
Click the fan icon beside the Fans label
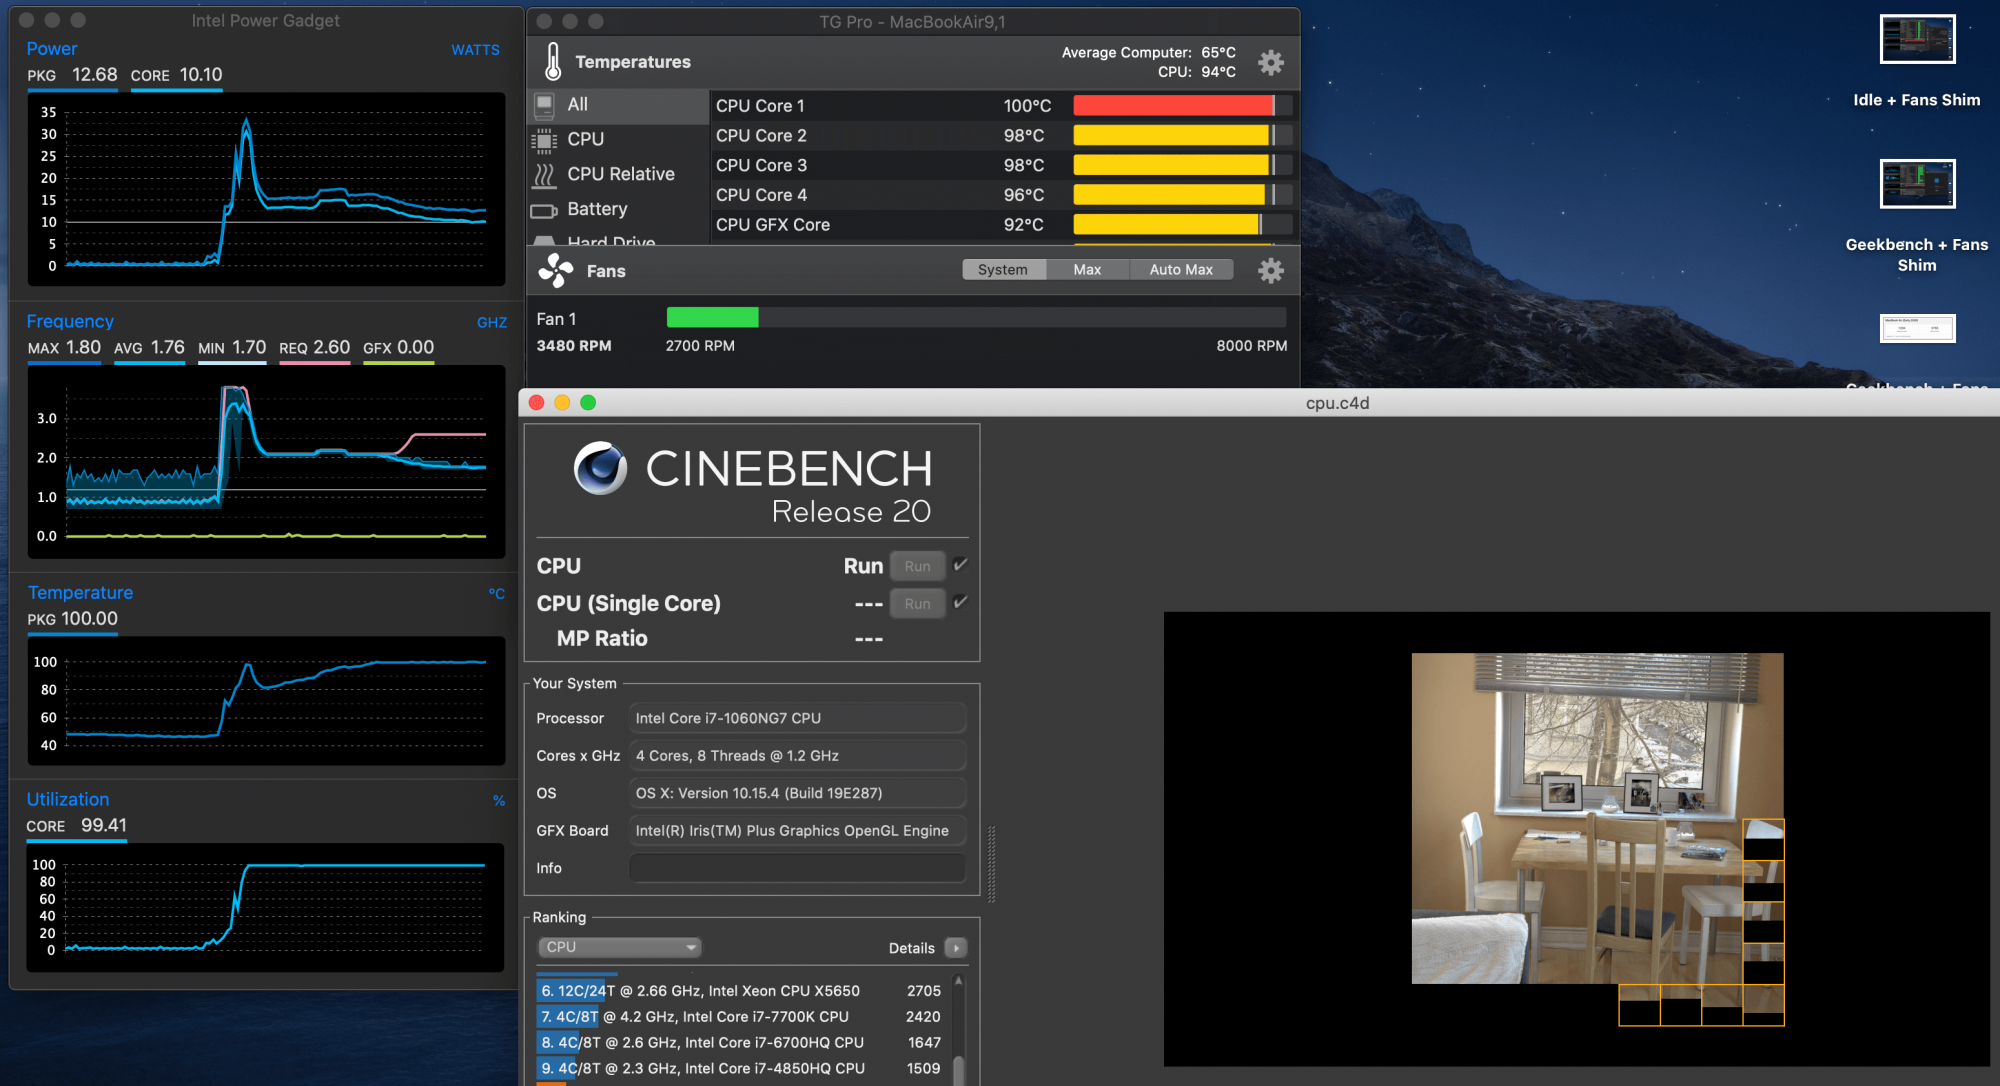pos(555,269)
